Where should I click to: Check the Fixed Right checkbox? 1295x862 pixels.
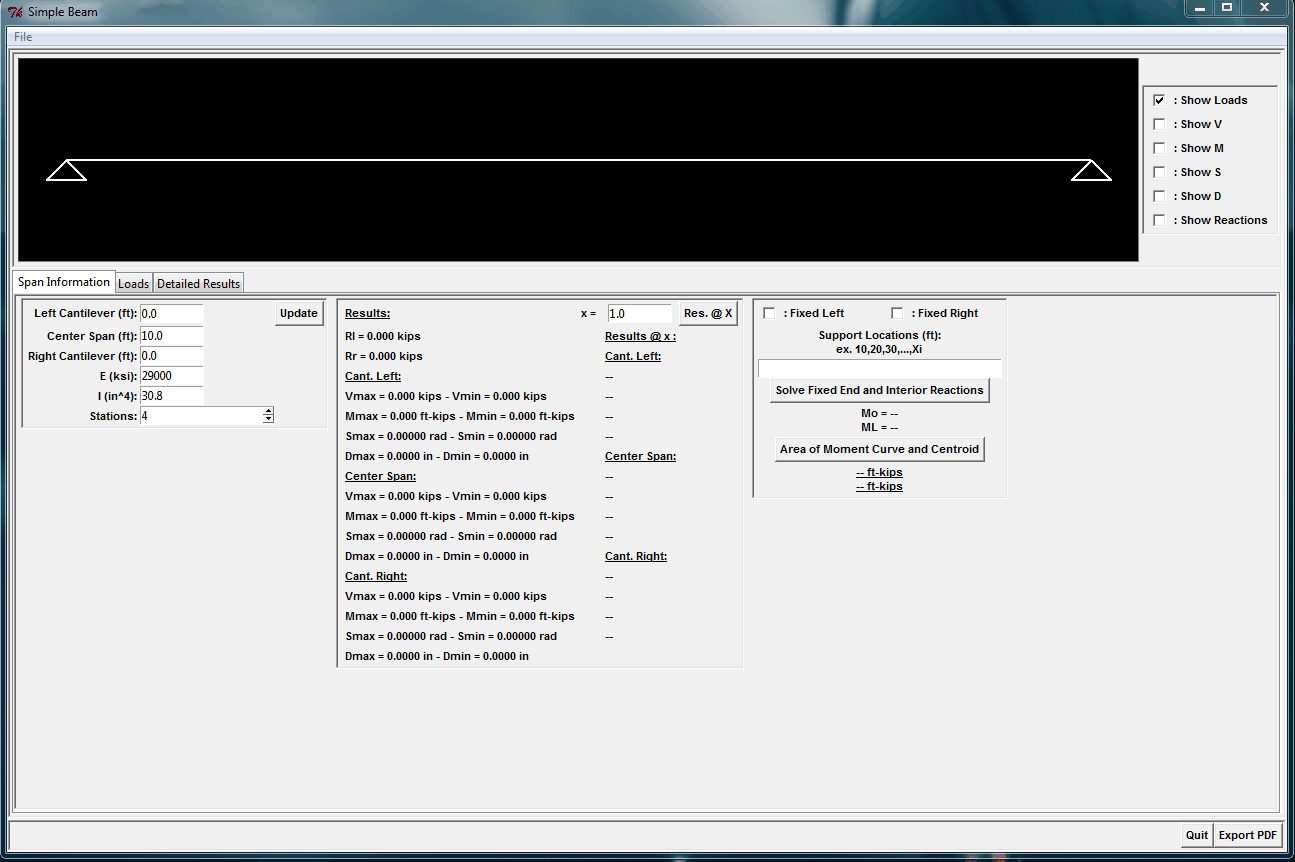tap(897, 313)
